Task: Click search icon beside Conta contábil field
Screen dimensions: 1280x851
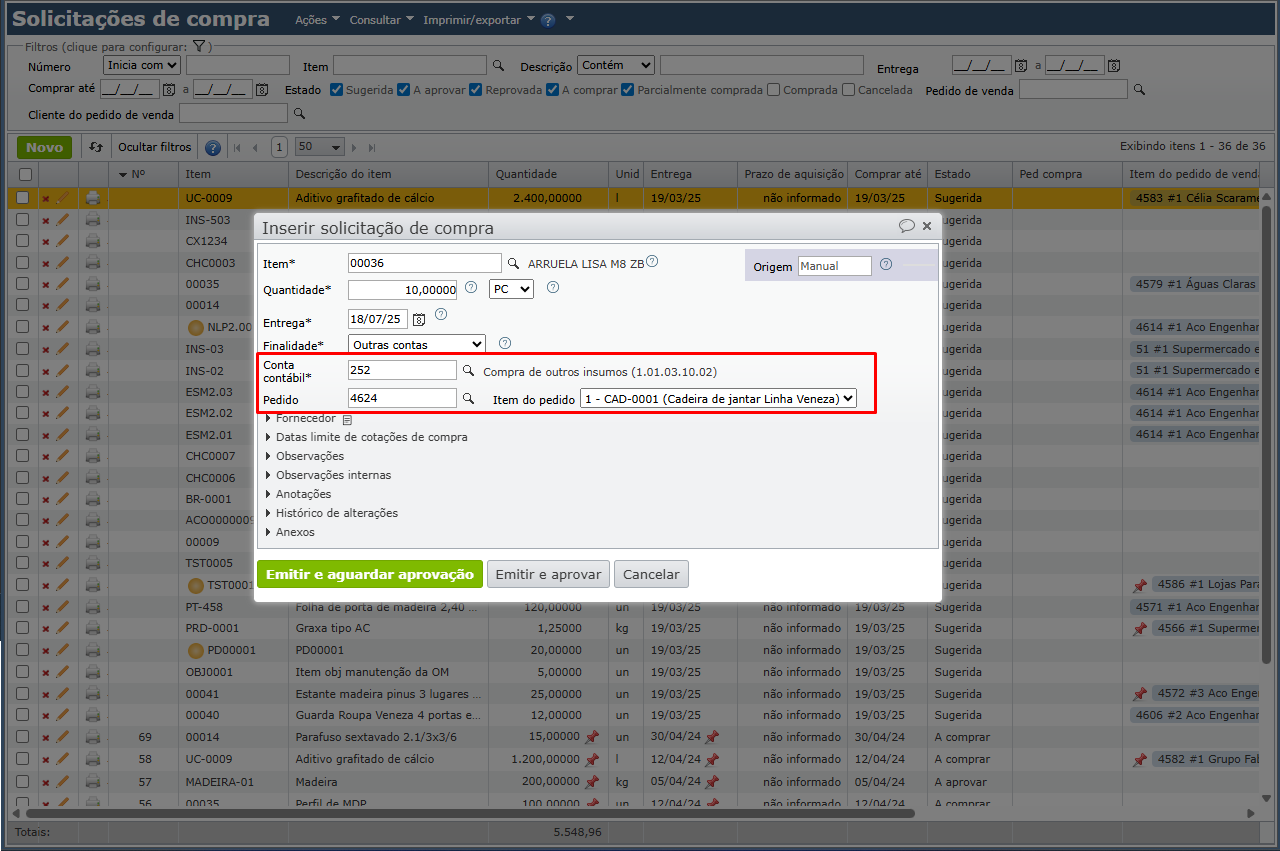Action: (x=467, y=371)
